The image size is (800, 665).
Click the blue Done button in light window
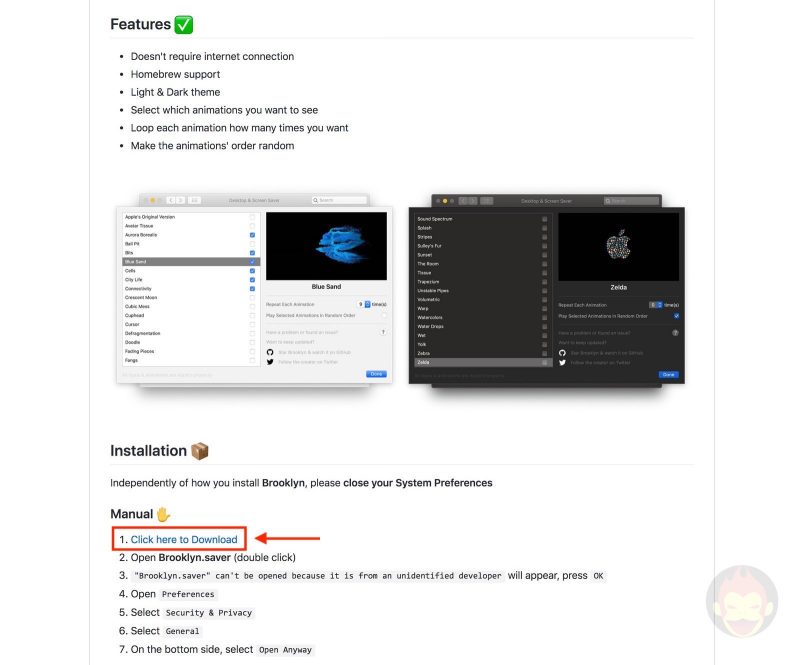tap(376, 374)
